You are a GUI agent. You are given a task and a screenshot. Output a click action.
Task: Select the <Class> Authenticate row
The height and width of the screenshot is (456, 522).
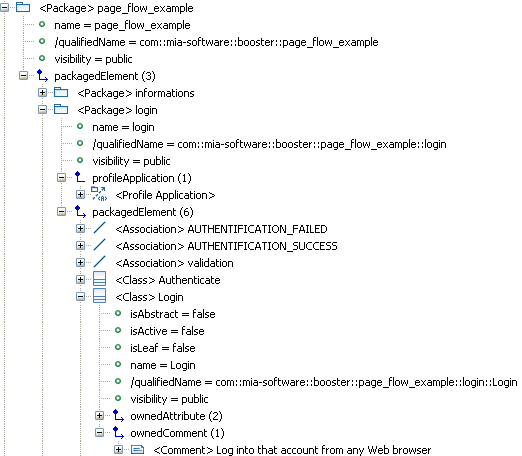[168, 280]
